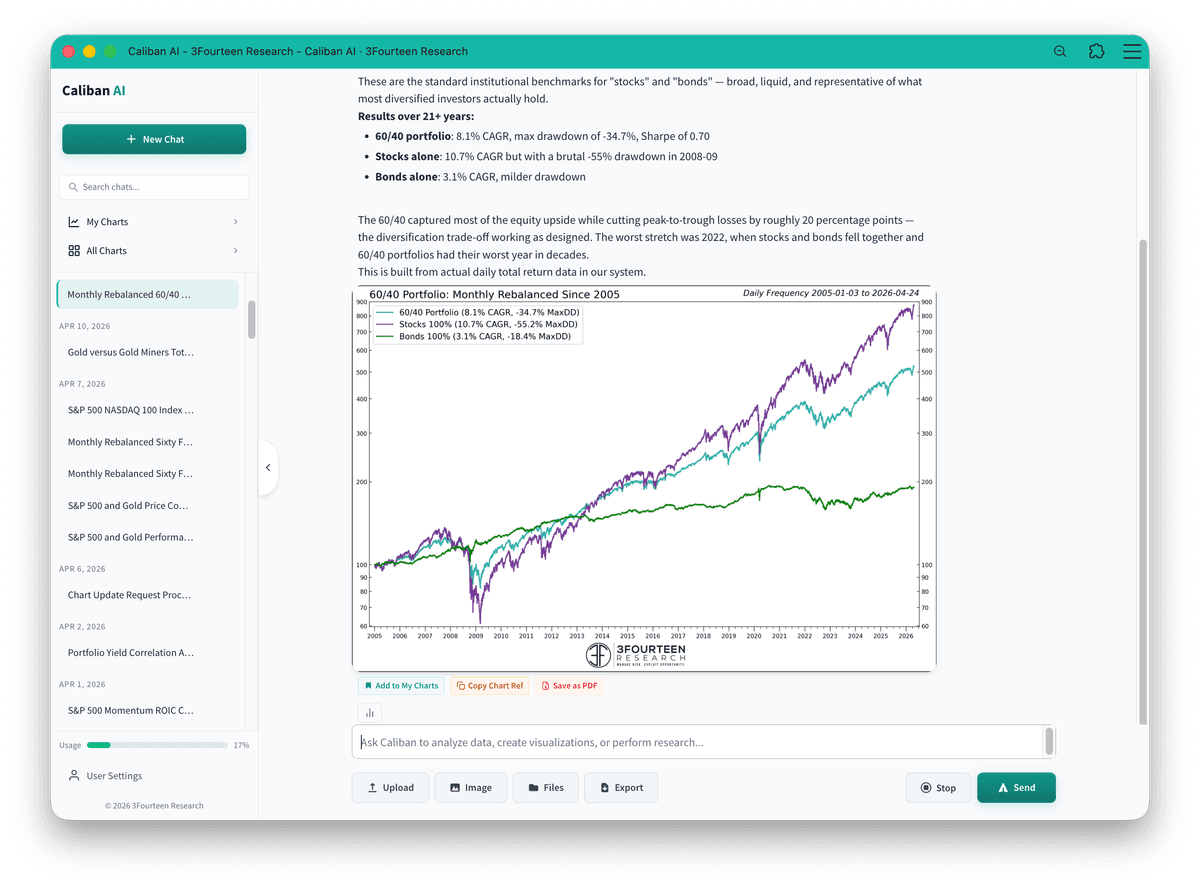Image resolution: width=1200 pixels, height=887 pixels.
Task: Click the User Settings person icon
Action: pos(74,776)
